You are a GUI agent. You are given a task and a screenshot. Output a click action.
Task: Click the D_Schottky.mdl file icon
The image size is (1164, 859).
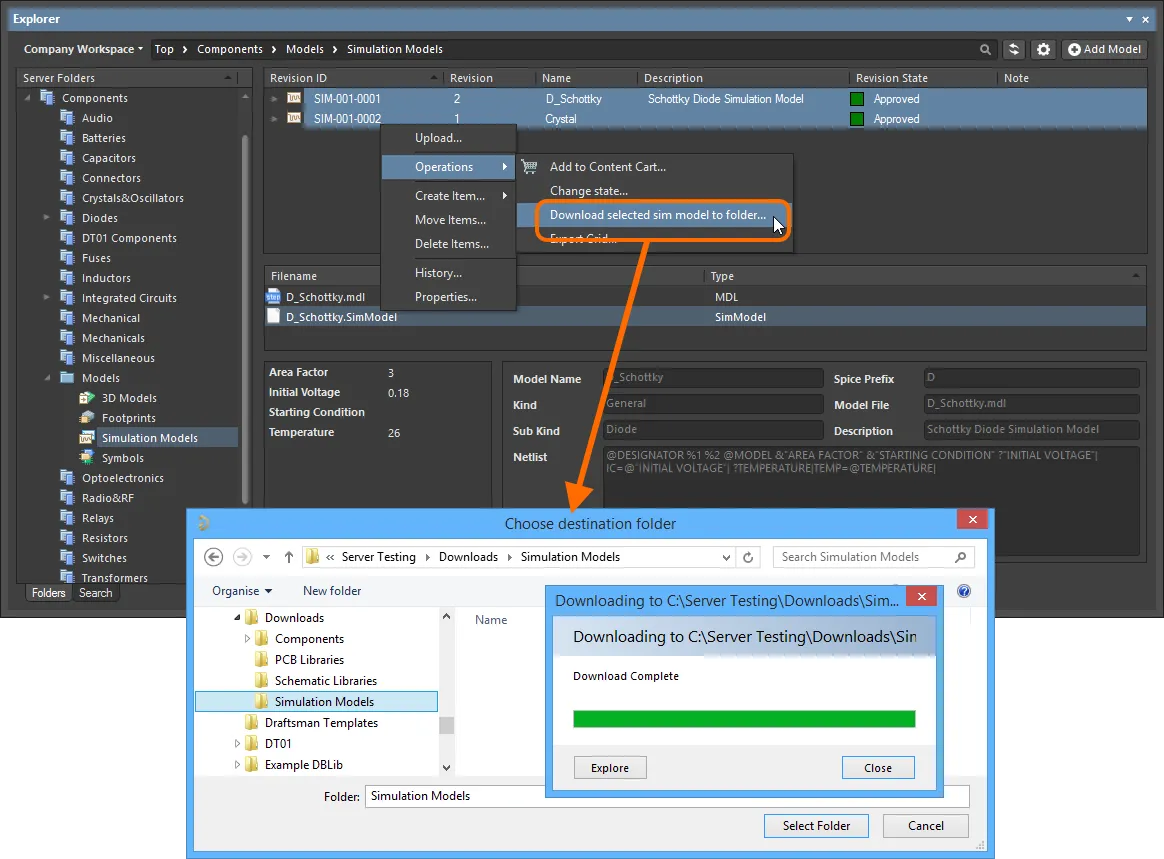click(x=274, y=297)
